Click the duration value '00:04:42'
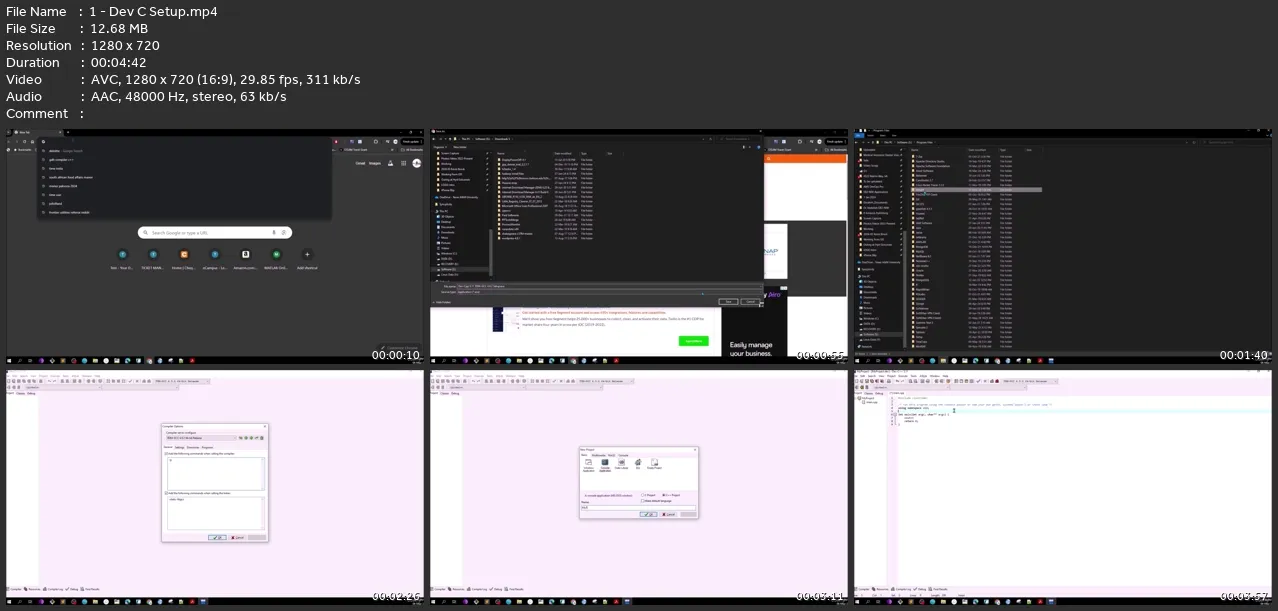 pos(120,63)
